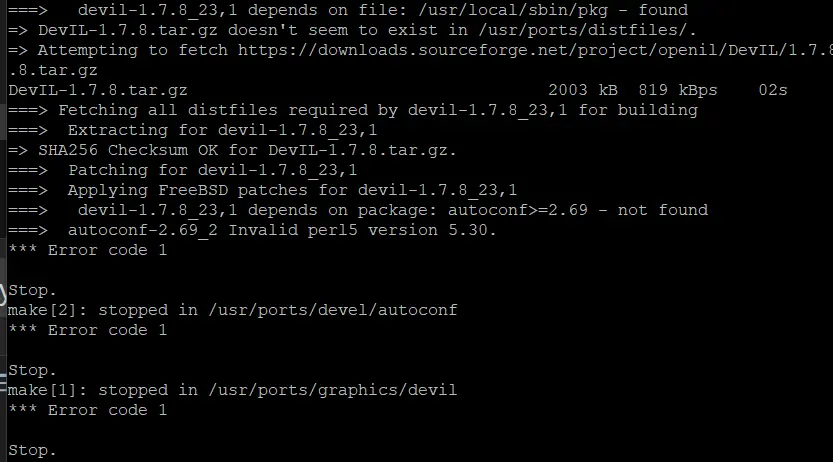The width and height of the screenshot is (833, 462).
Task: Click the autoconf-2.69_2 package name
Action: point(142,230)
